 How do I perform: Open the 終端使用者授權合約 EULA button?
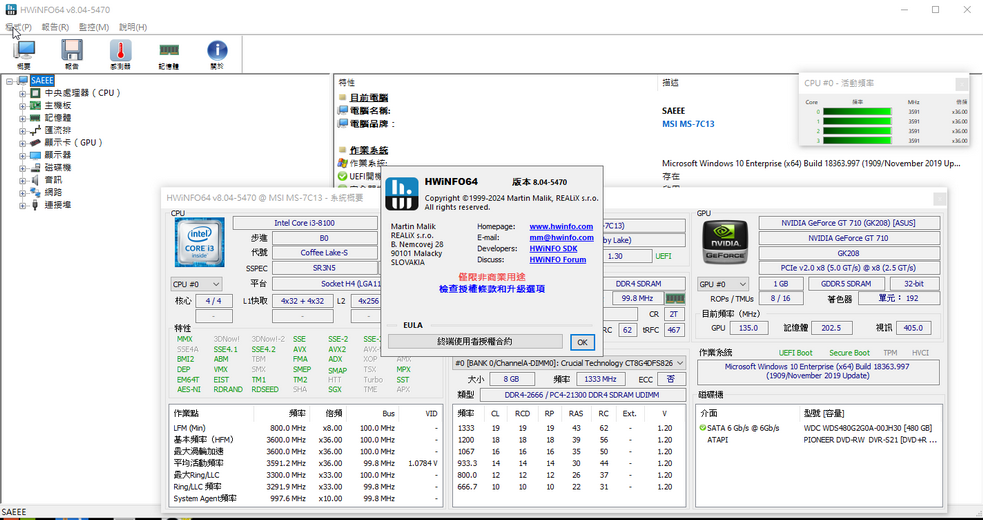coord(475,342)
